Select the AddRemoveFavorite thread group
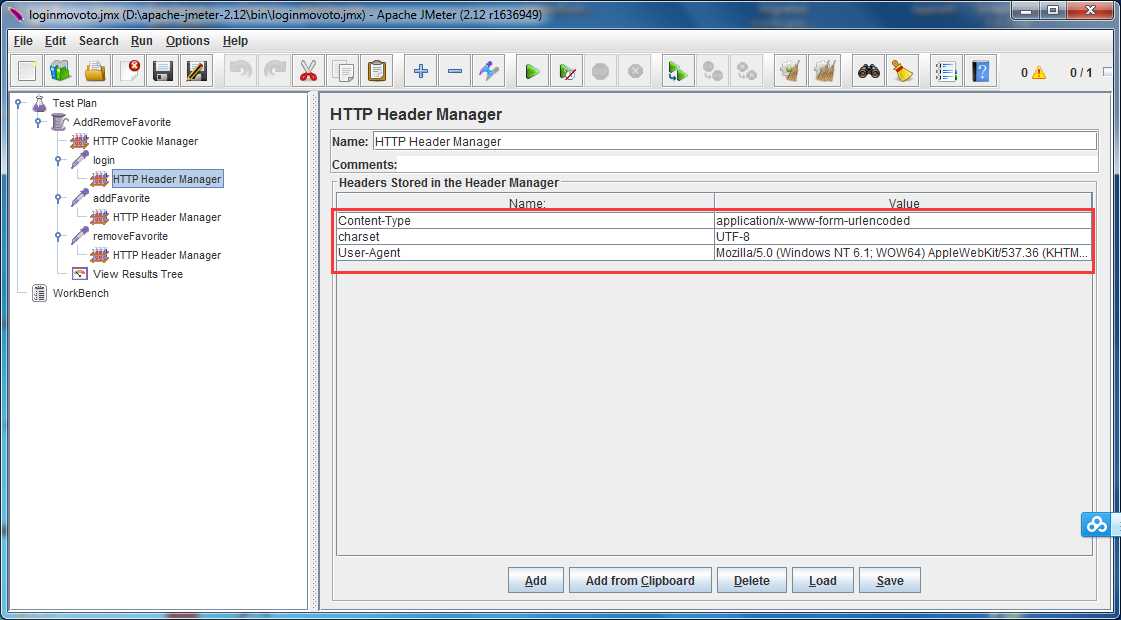This screenshot has height=620, width=1121. 122,122
